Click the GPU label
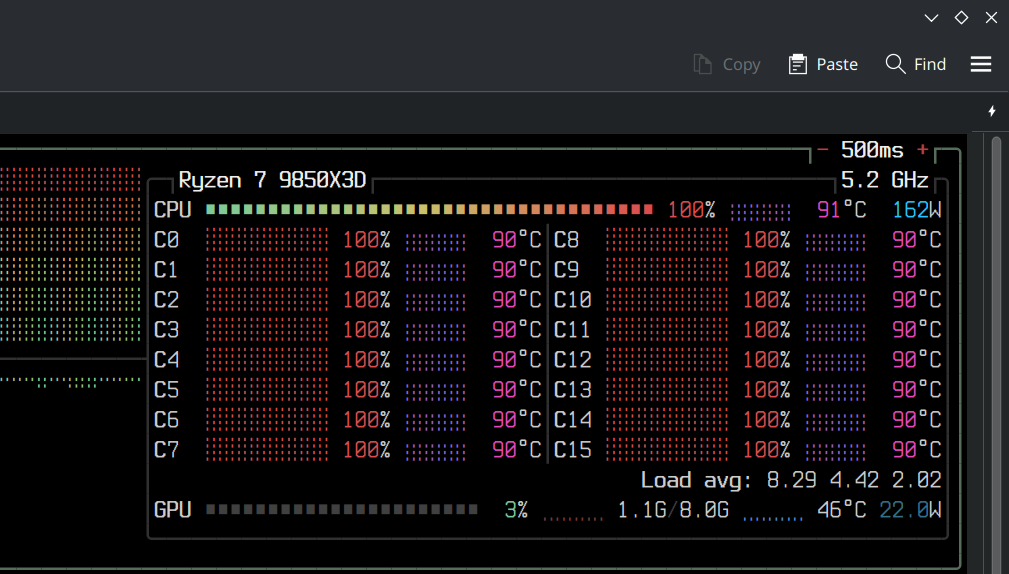This screenshot has height=574, width=1009. click(172, 510)
